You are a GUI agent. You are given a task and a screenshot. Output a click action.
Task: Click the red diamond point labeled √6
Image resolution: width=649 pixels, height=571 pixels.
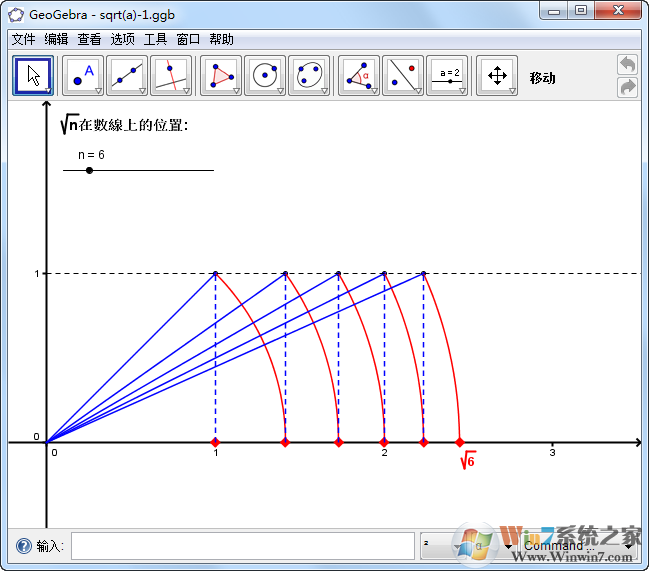(459, 442)
